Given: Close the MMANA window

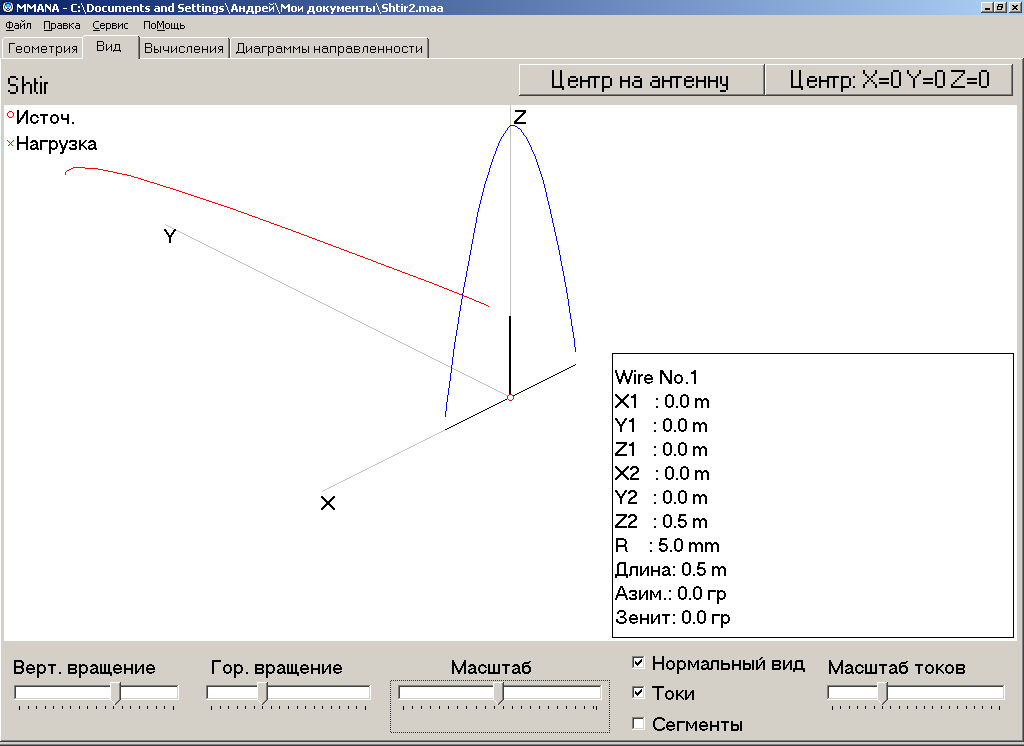Looking at the screenshot, I should point(1014,7).
